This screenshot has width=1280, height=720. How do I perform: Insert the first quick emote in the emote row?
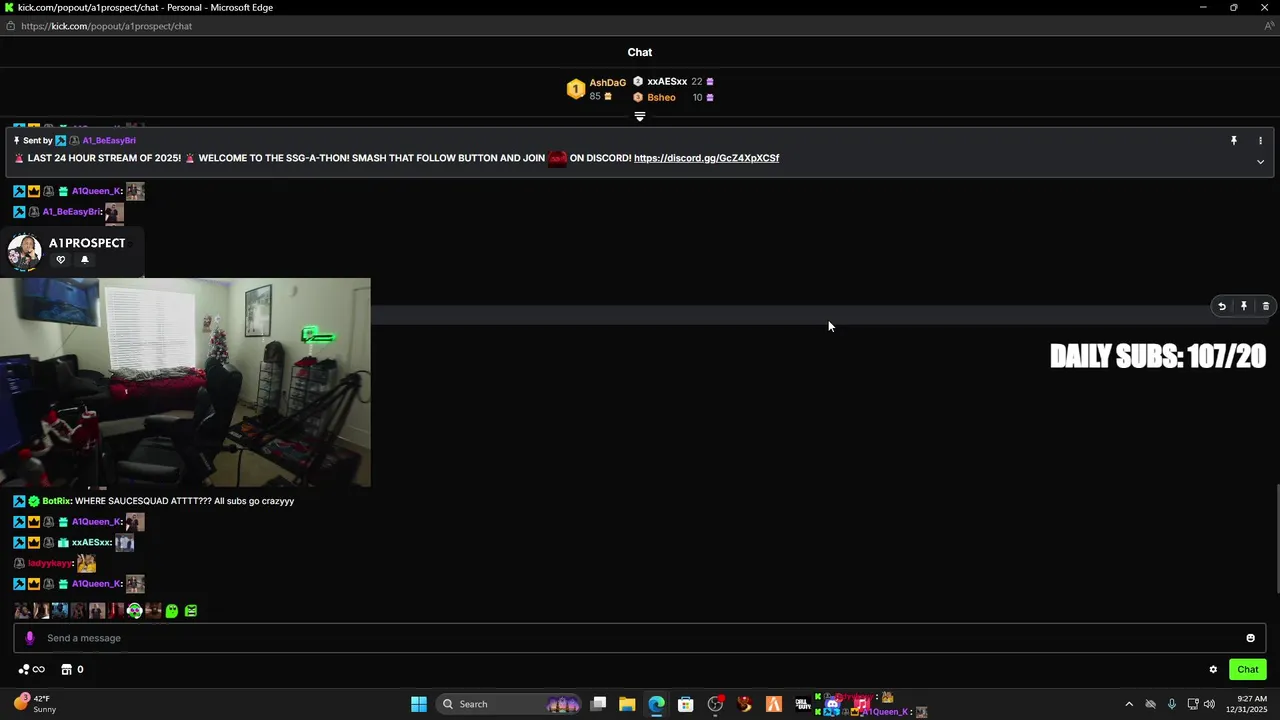(22, 611)
